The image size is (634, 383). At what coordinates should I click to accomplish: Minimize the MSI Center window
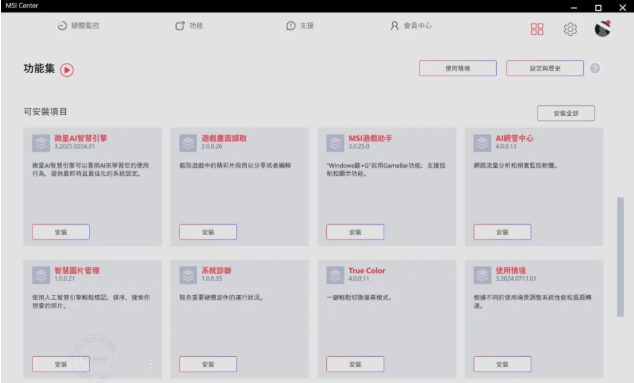point(574,8)
